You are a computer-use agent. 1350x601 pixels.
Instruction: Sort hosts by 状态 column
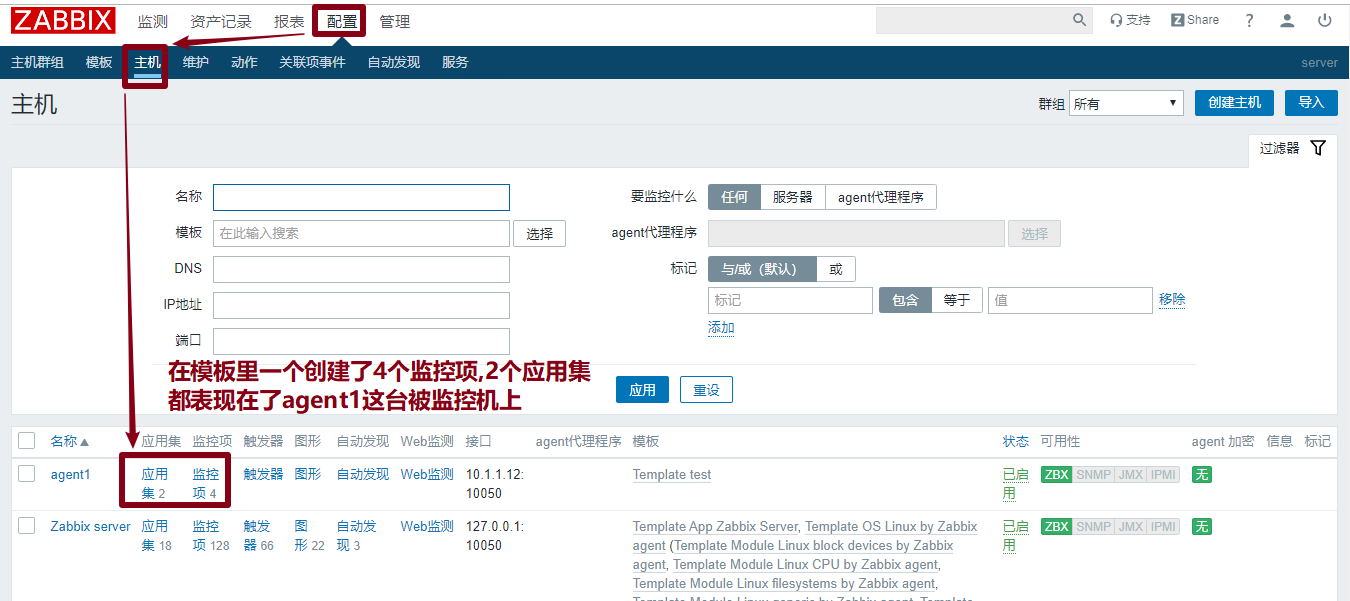pyautogui.click(x=1015, y=441)
